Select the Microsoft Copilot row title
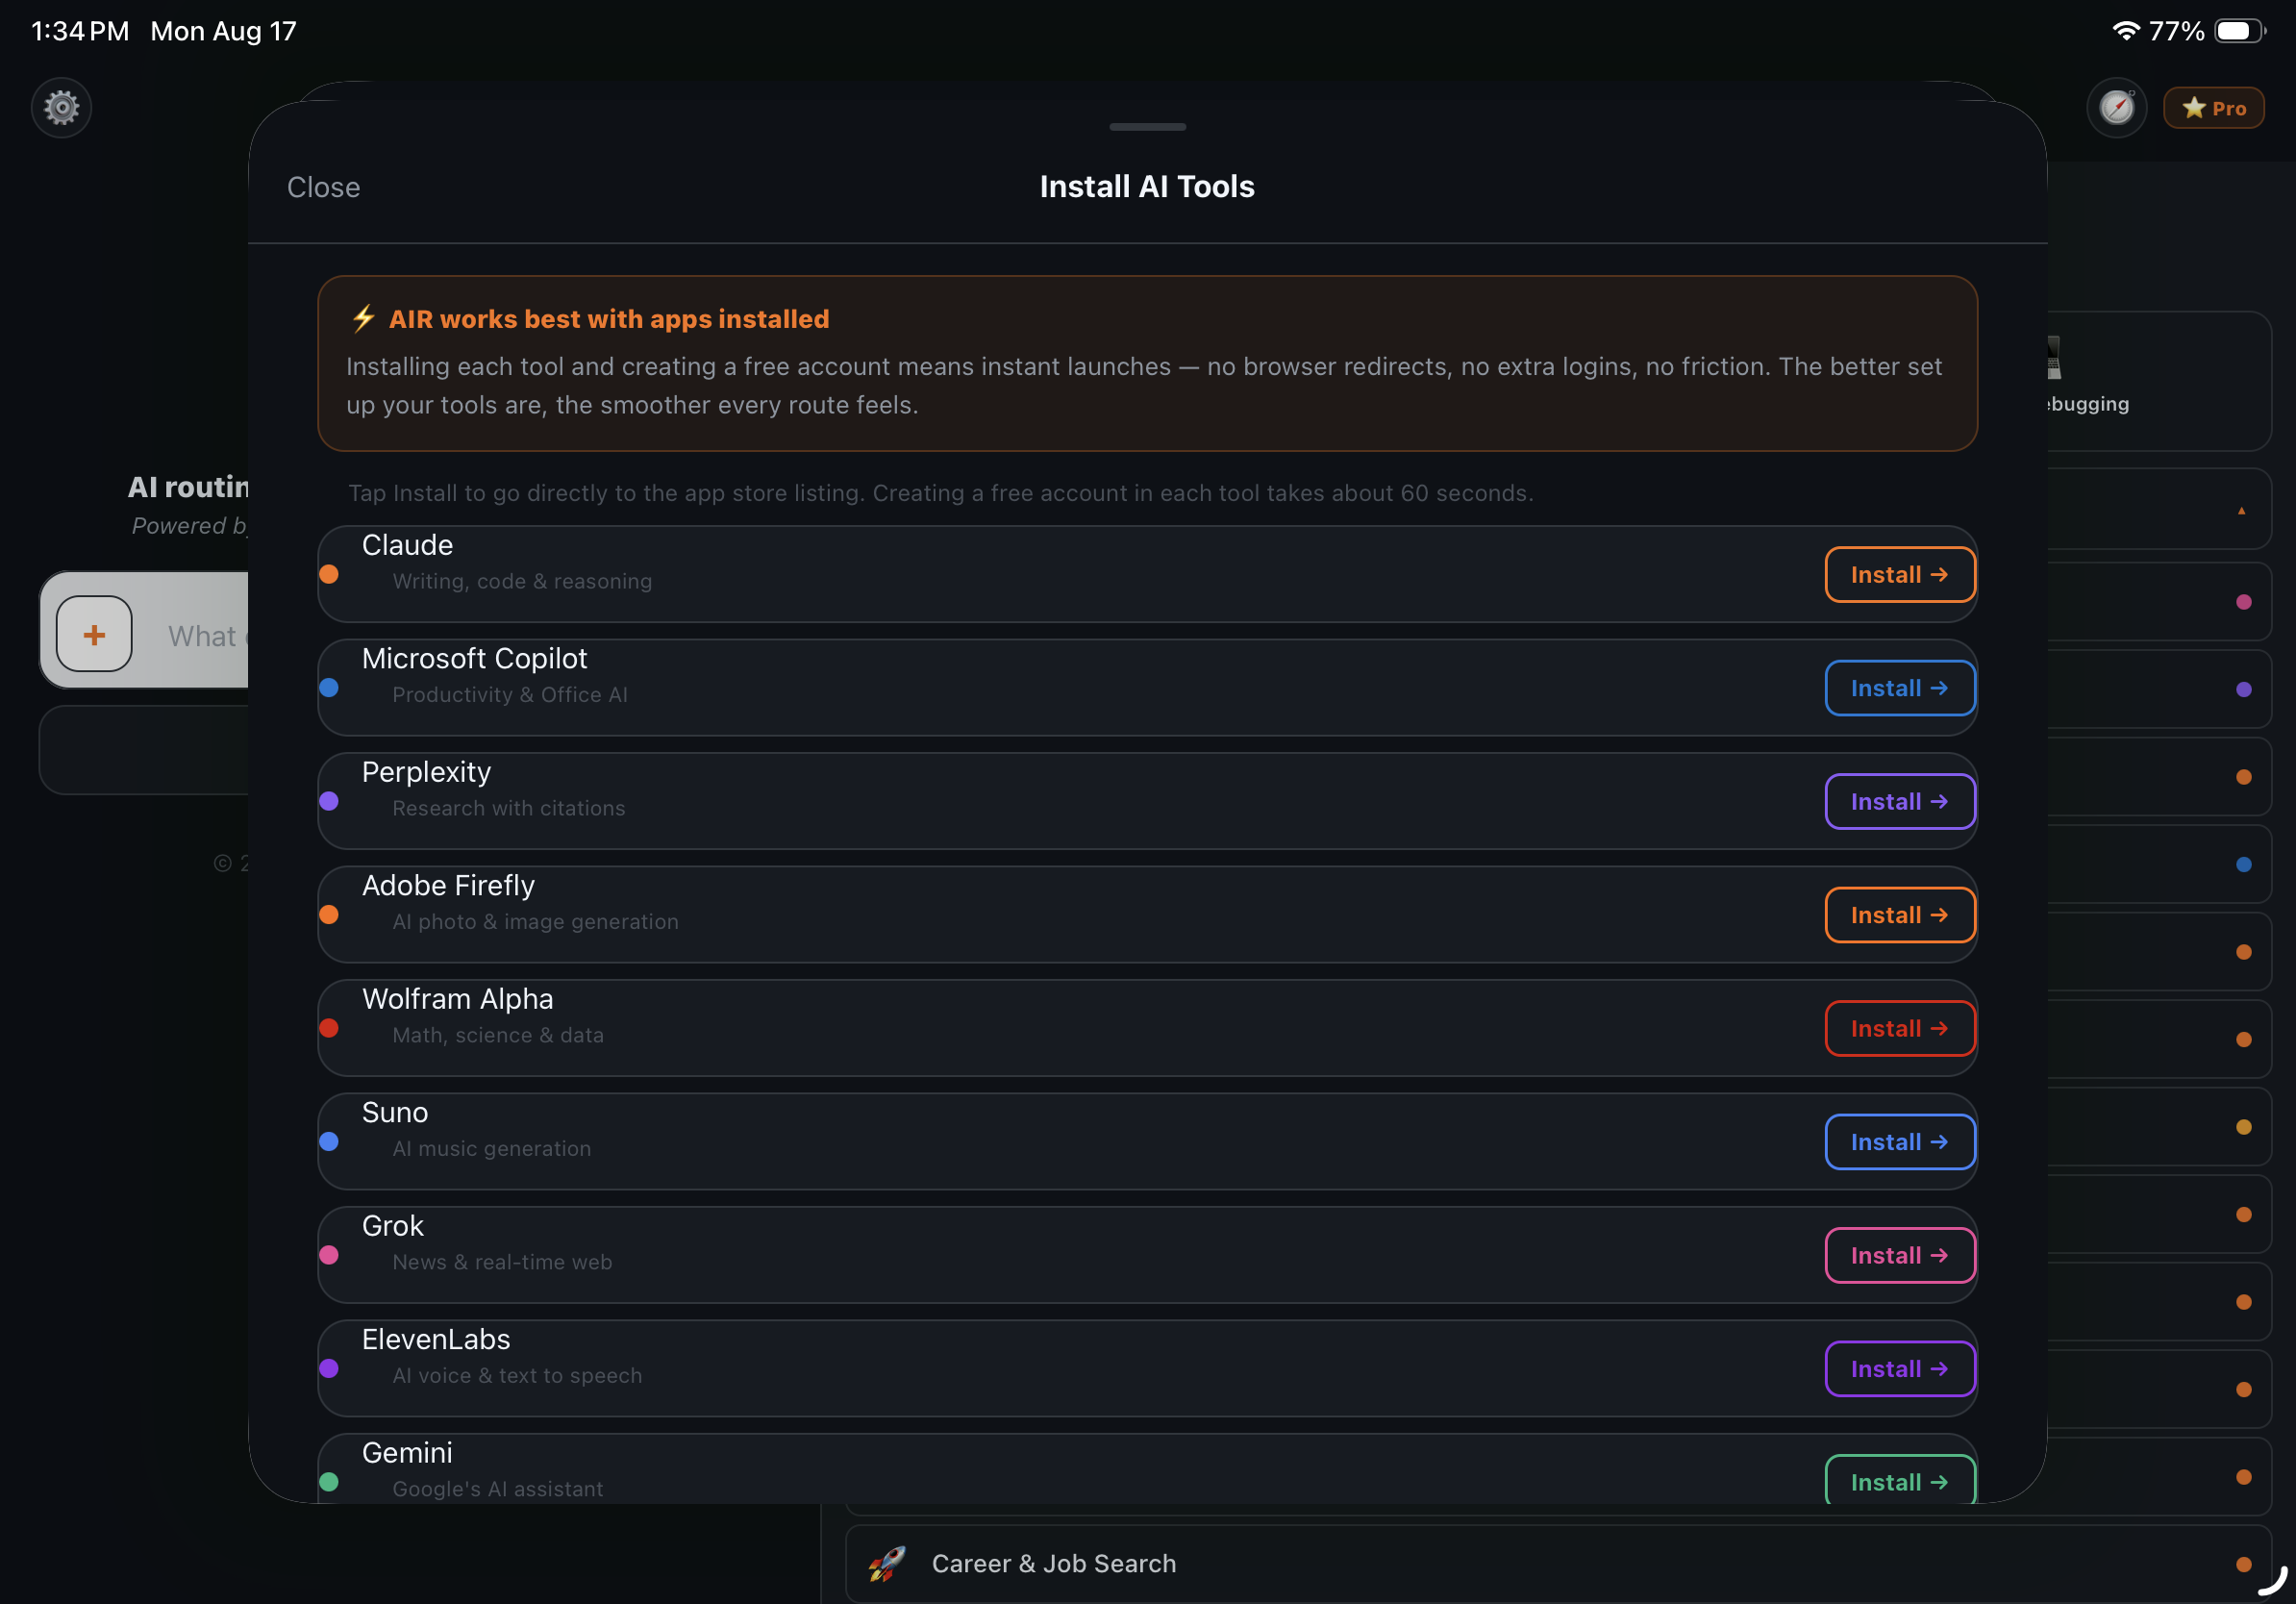This screenshot has height=1604, width=2296. click(474, 659)
